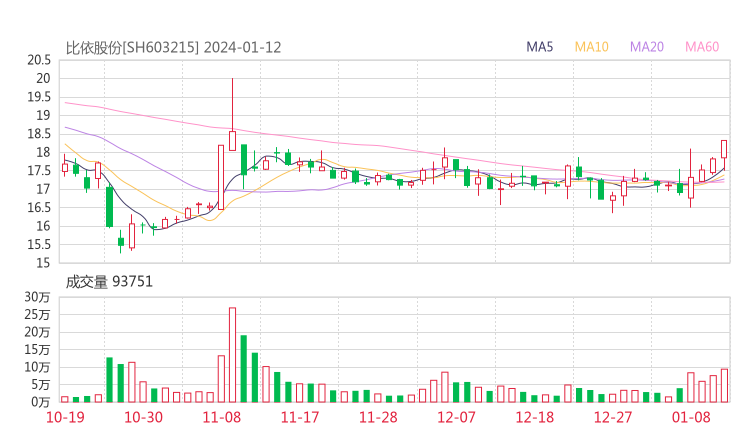Click the 19.5 price axis label
The image size is (740, 440).
coord(39,97)
